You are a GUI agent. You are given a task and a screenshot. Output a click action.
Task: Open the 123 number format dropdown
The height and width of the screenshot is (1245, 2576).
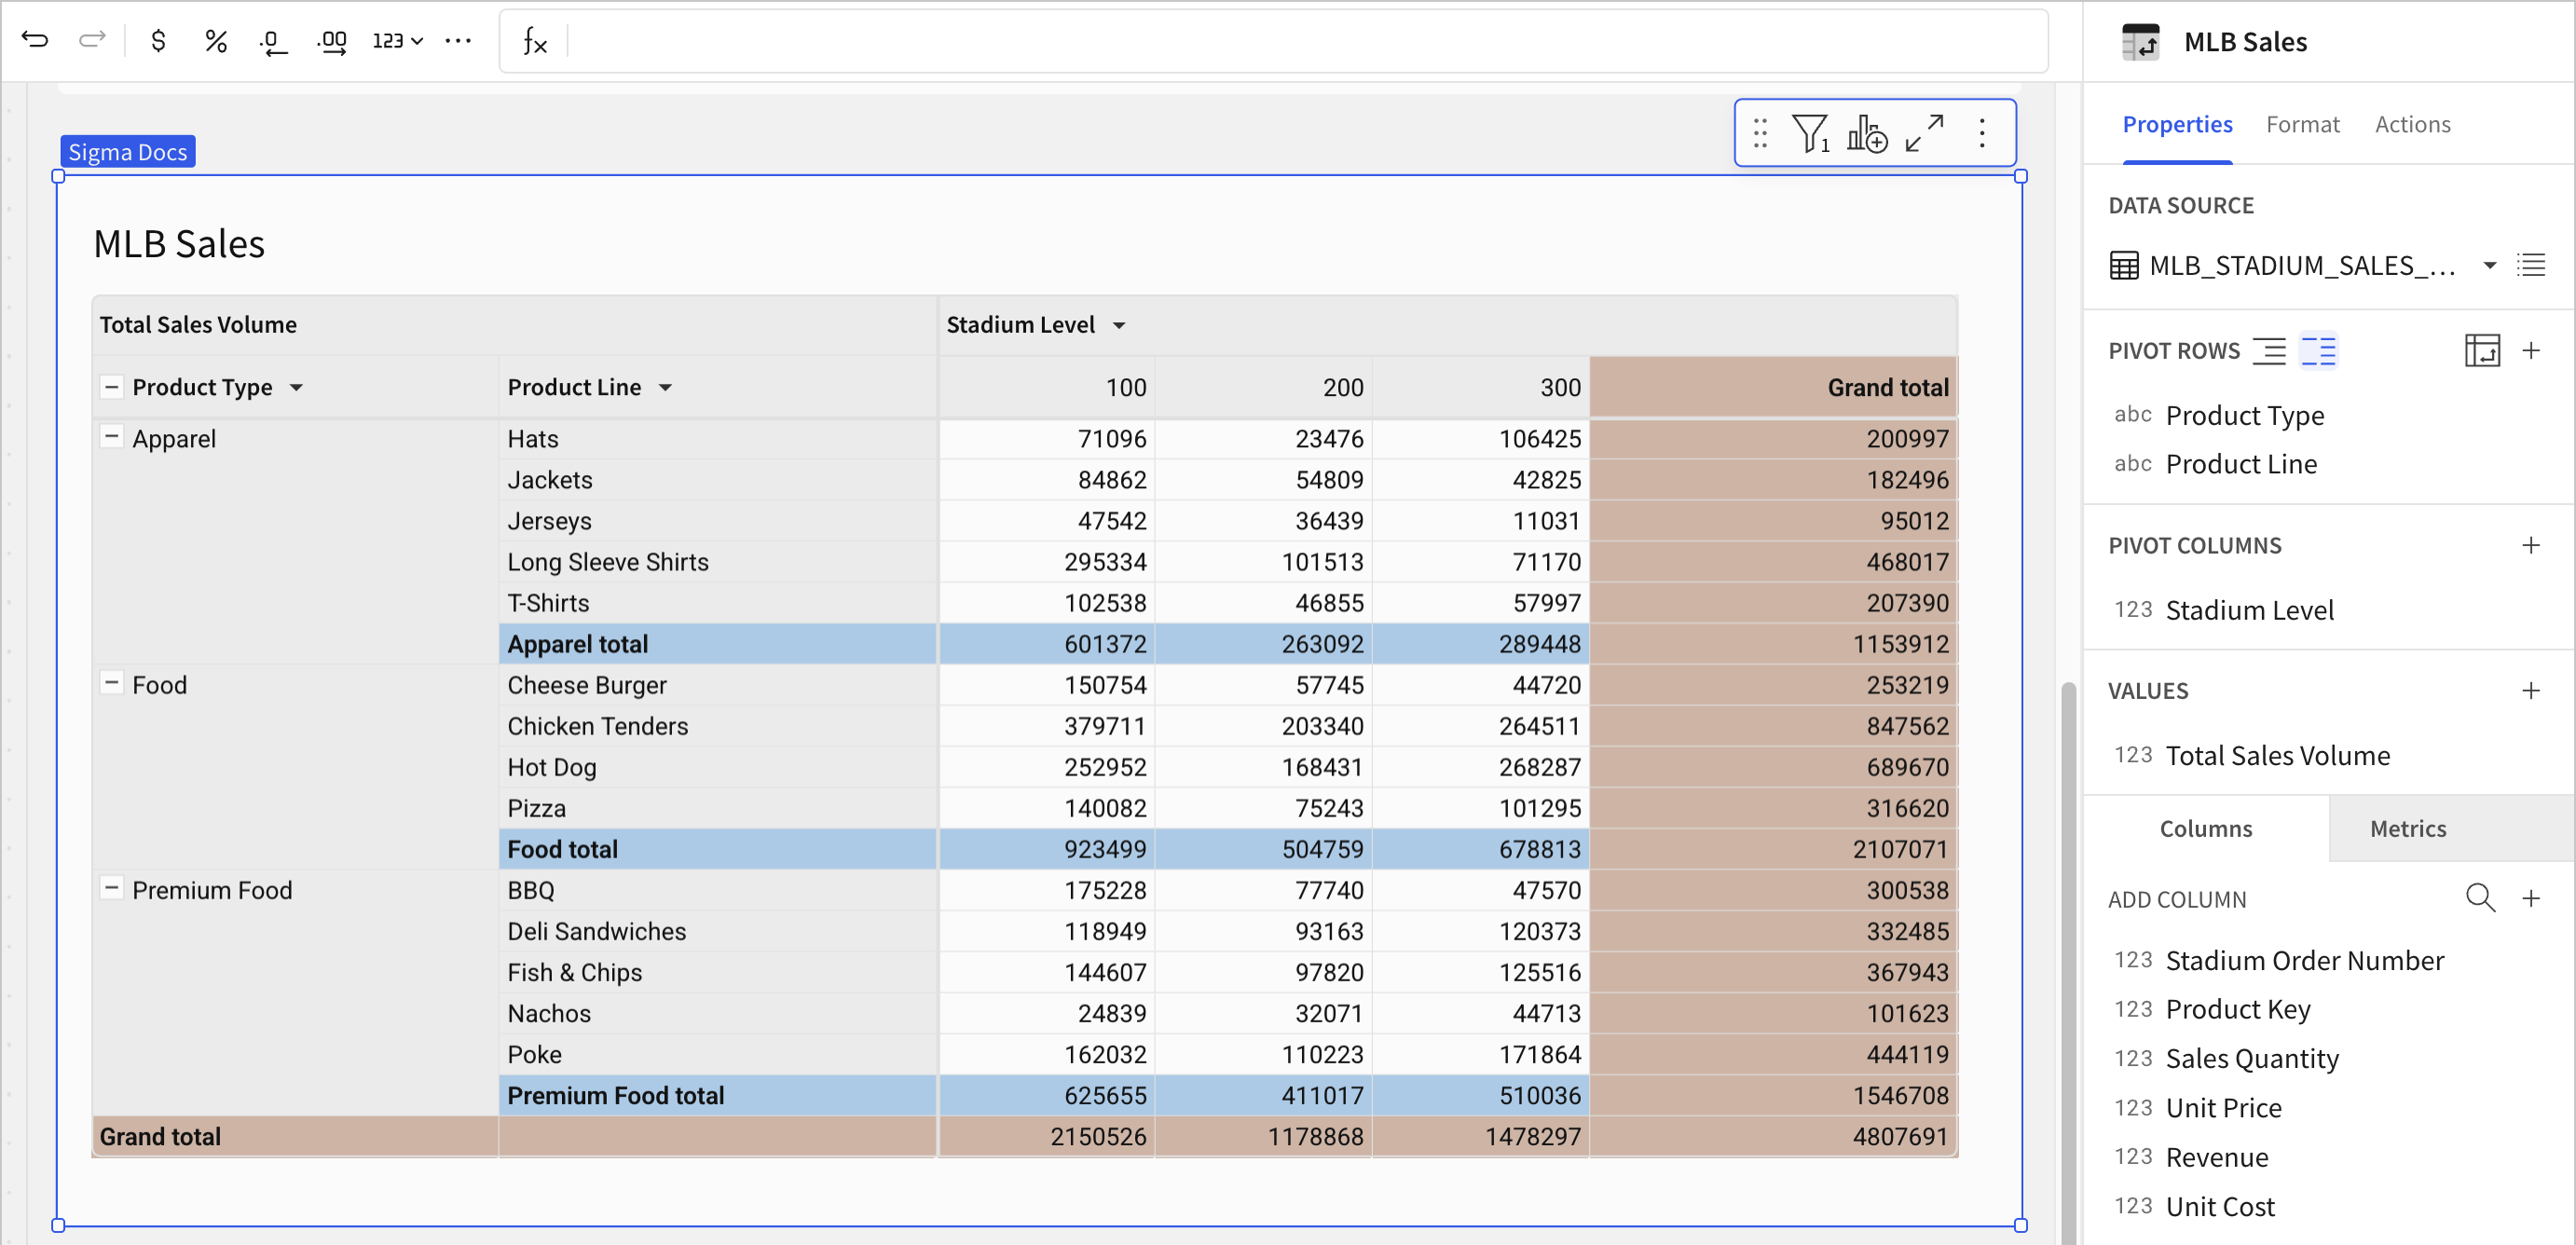pos(398,40)
